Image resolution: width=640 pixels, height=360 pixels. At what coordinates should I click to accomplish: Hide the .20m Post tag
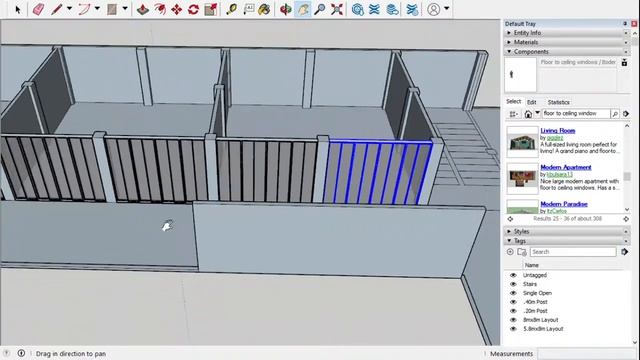coord(513,311)
